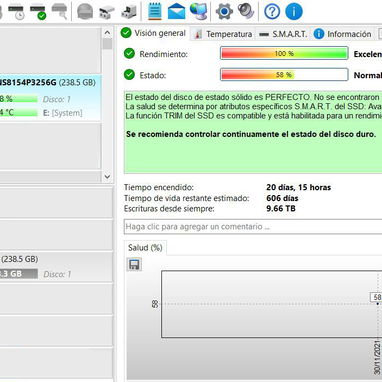Image resolution: width=382 pixels, height=382 pixels.
Task: Click the disk with magnifier toolbar icon
Action: pos(59,12)
